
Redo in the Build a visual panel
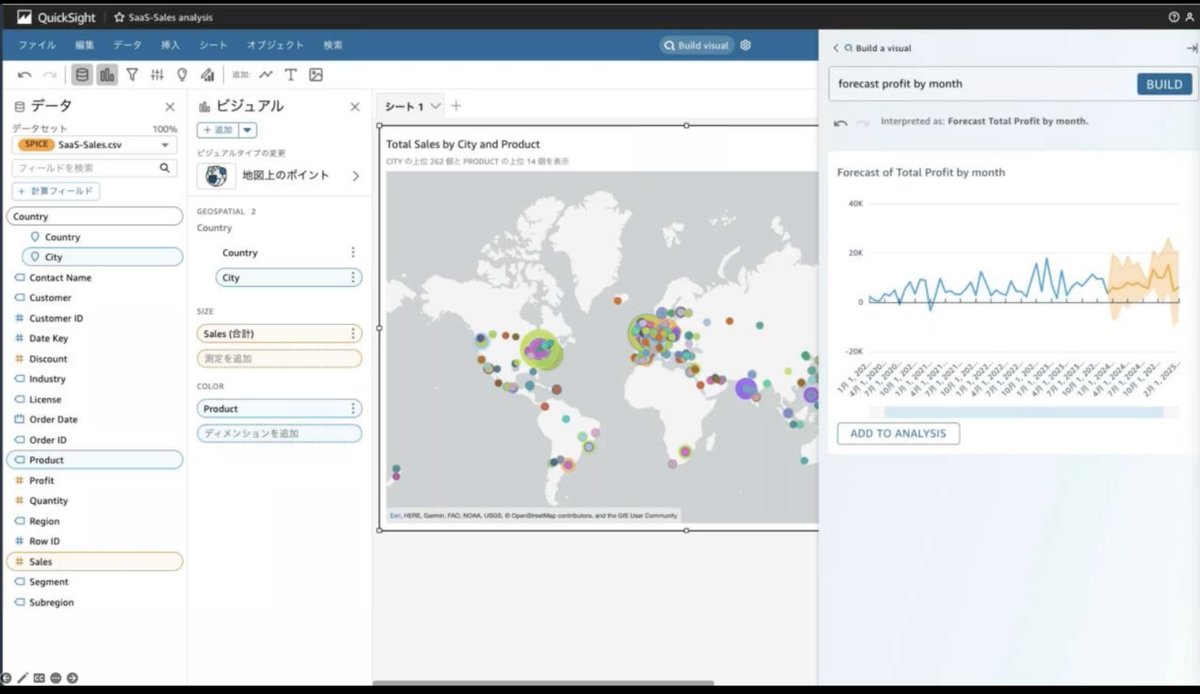tap(863, 123)
